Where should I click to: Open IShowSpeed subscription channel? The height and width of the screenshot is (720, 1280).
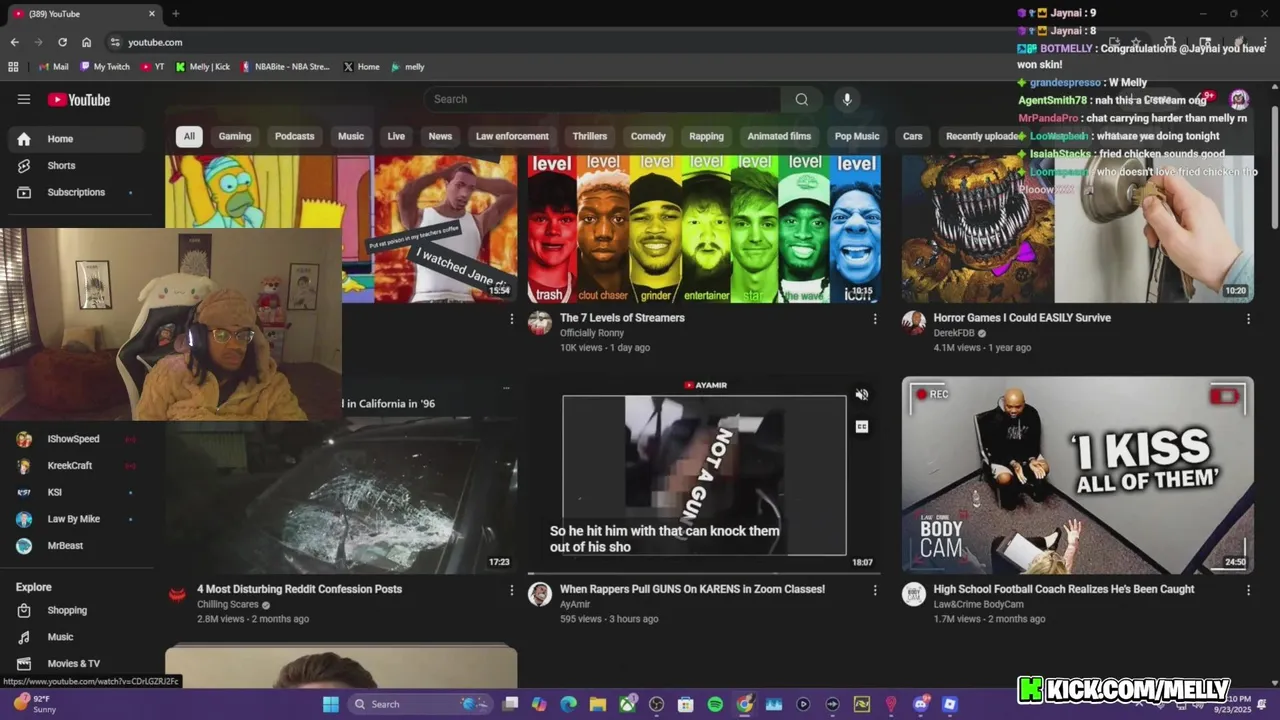click(x=78, y=439)
